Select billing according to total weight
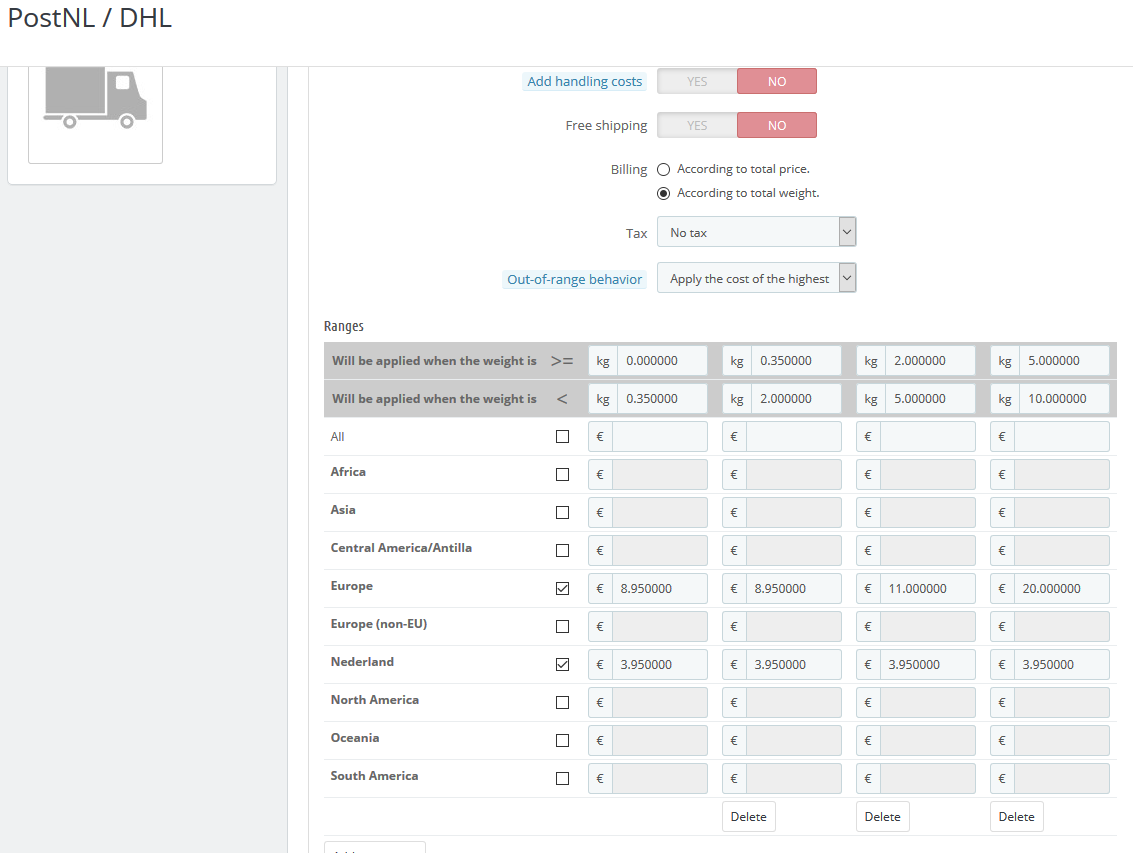This screenshot has height=853, width=1133. (x=663, y=194)
